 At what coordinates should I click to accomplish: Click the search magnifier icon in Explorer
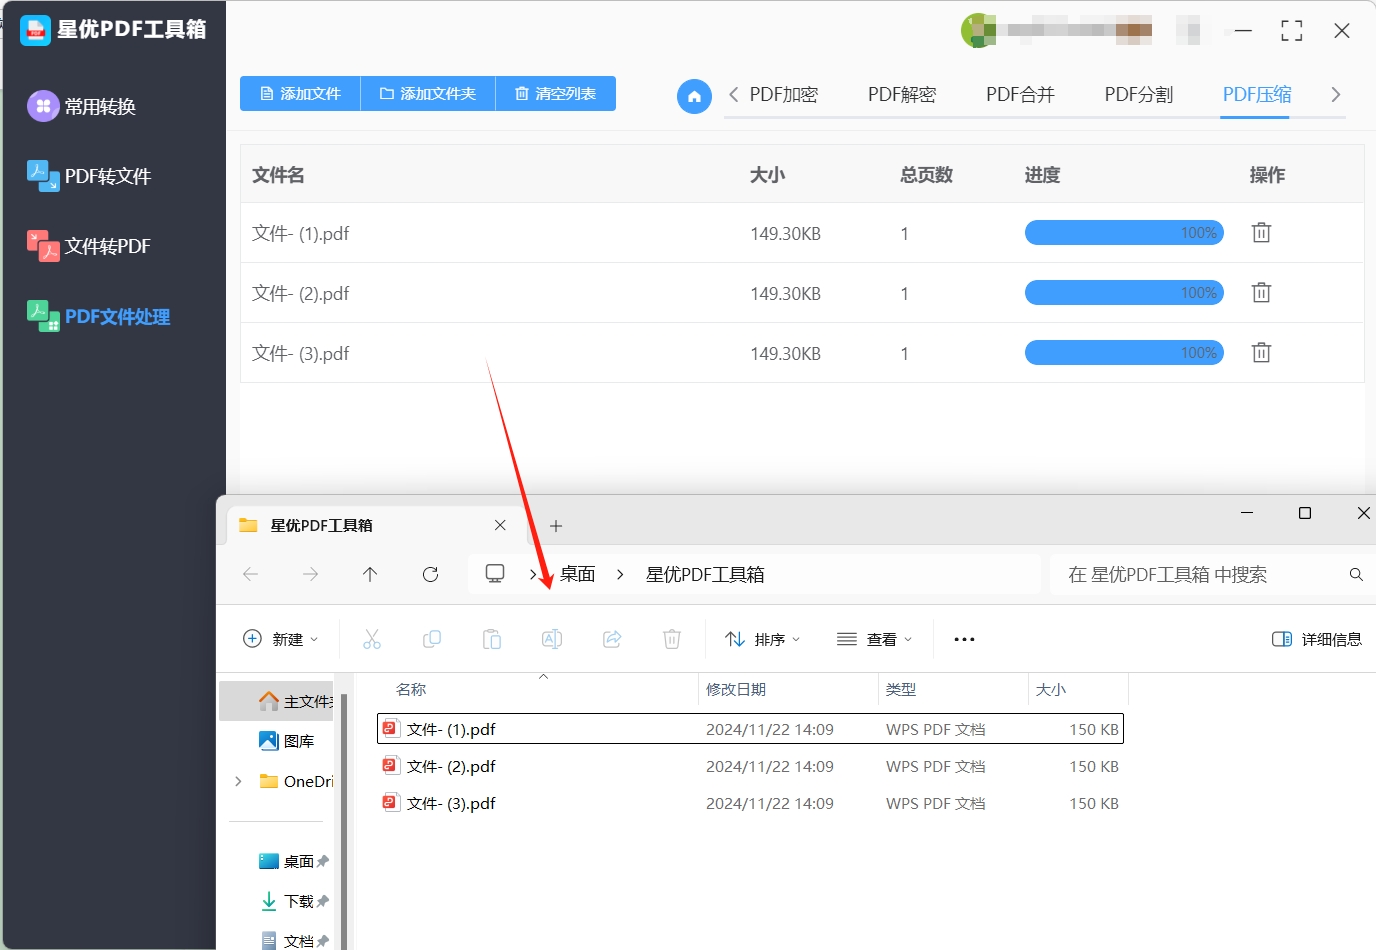coord(1356,574)
